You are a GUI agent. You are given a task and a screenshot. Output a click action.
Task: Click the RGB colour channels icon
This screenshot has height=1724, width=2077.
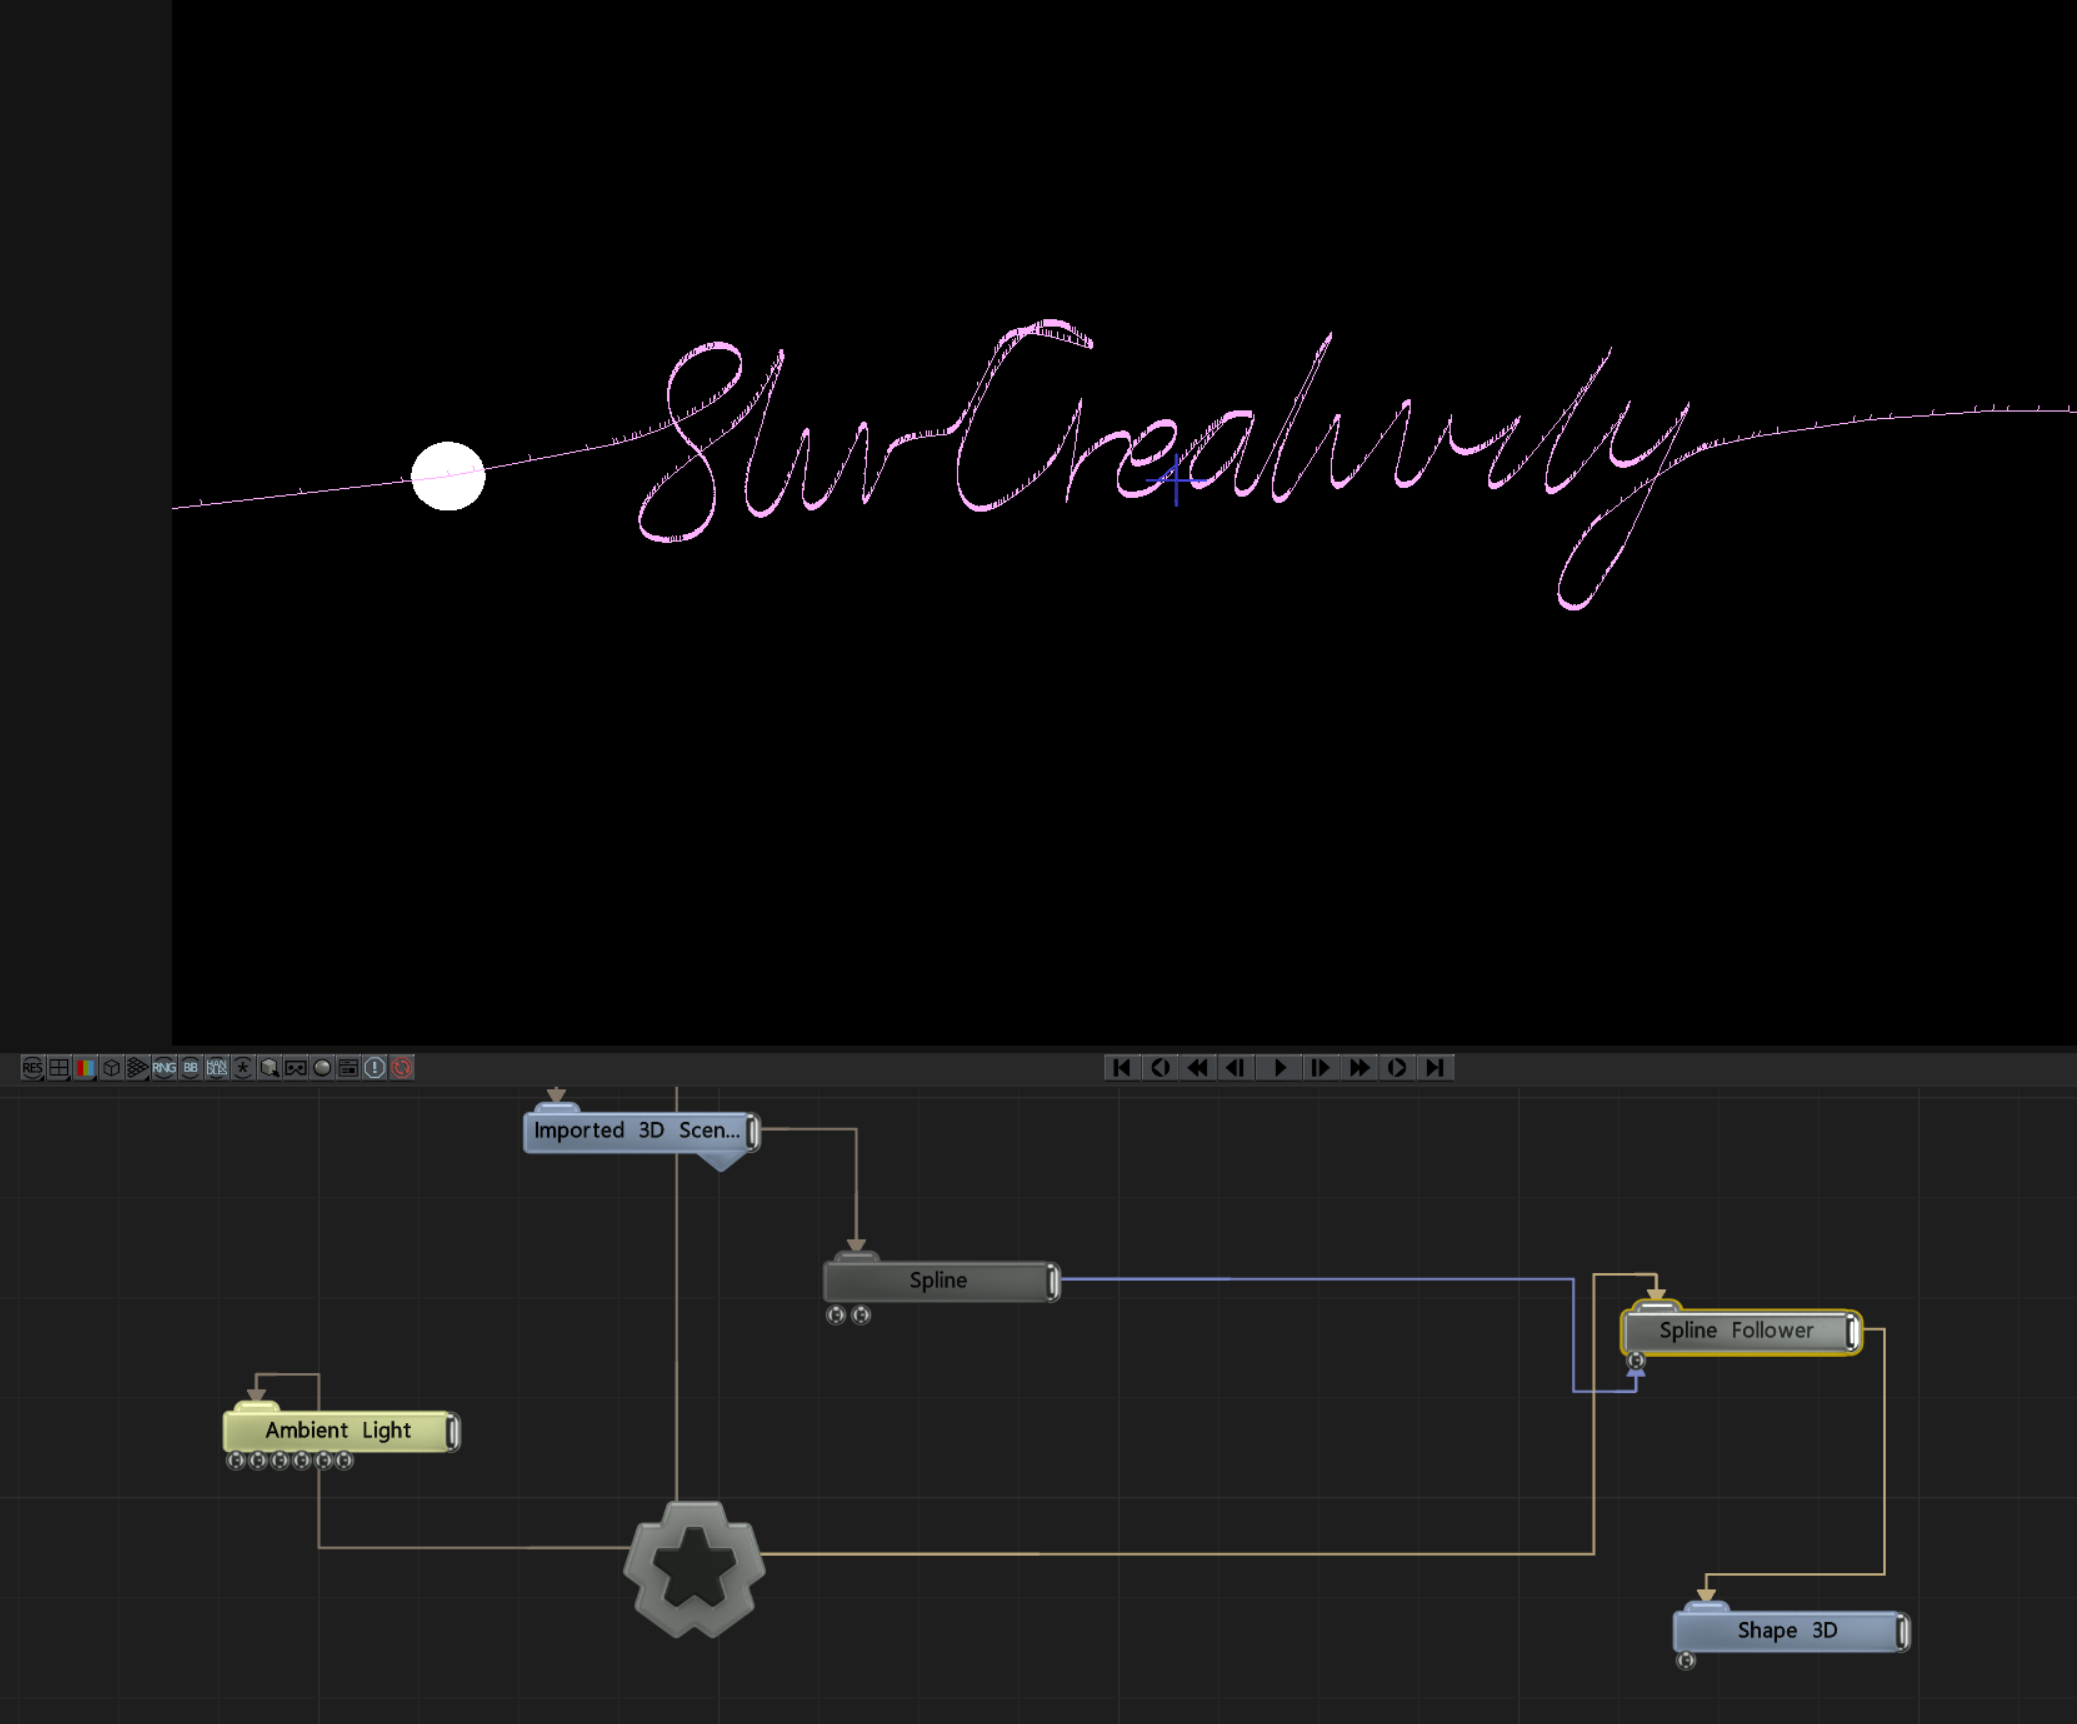point(85,1067)
